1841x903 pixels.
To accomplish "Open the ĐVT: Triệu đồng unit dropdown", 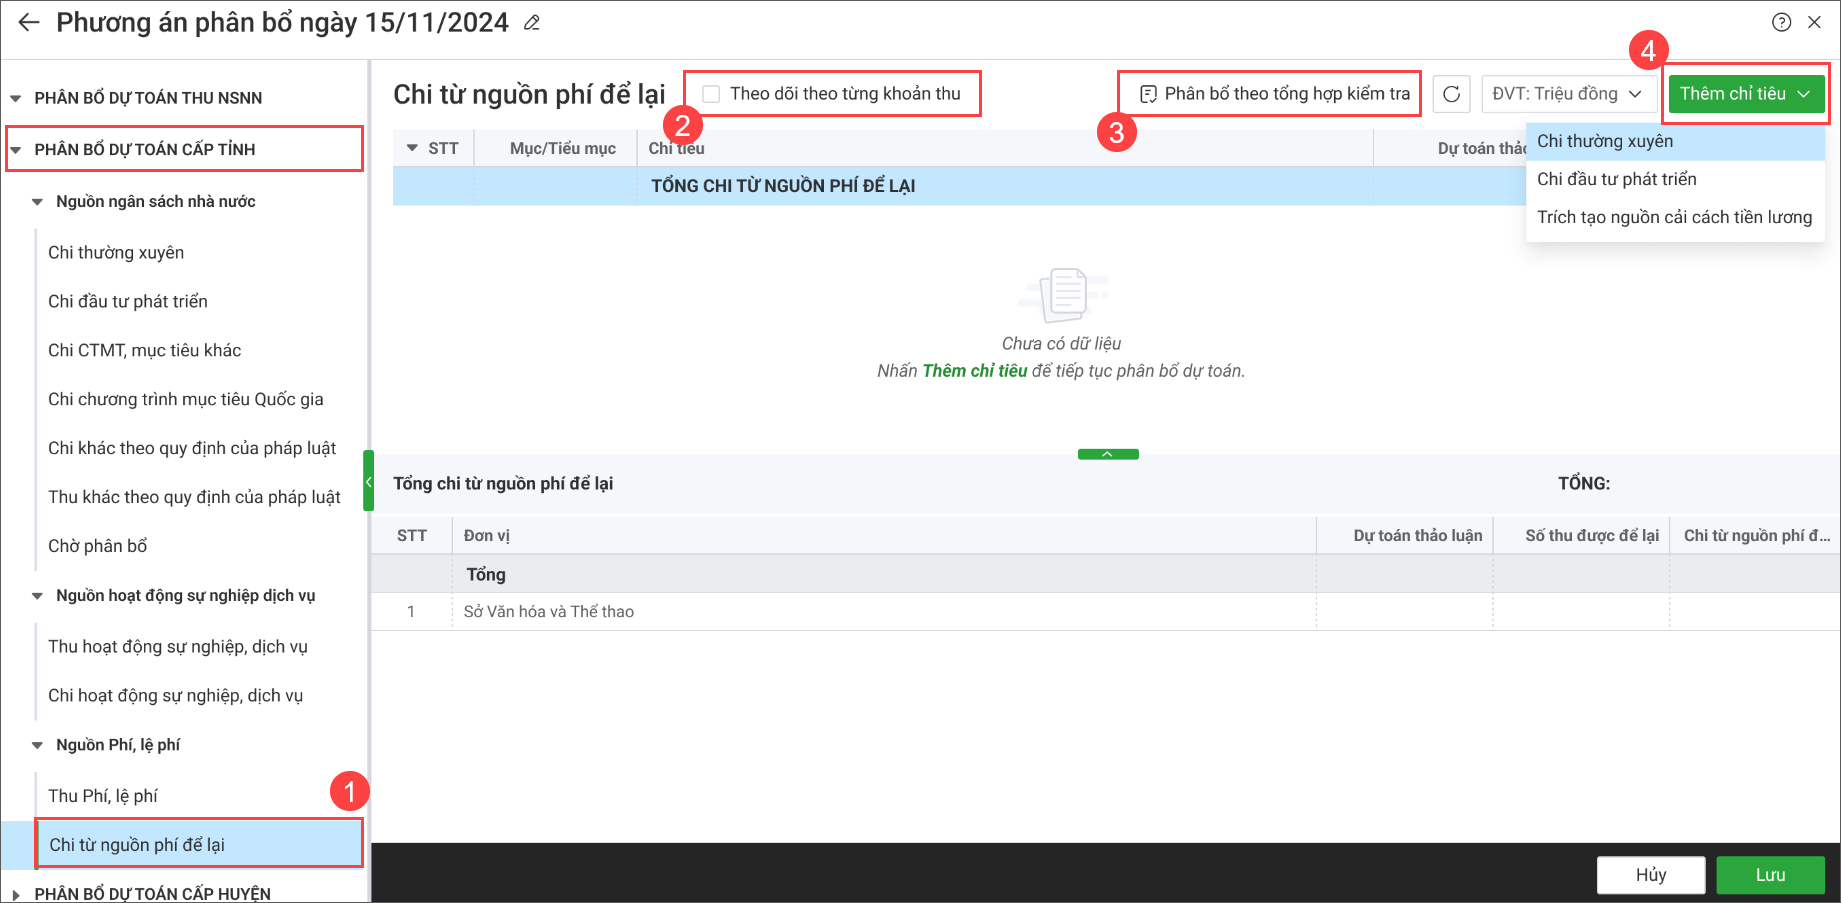I will point(1567,94).
